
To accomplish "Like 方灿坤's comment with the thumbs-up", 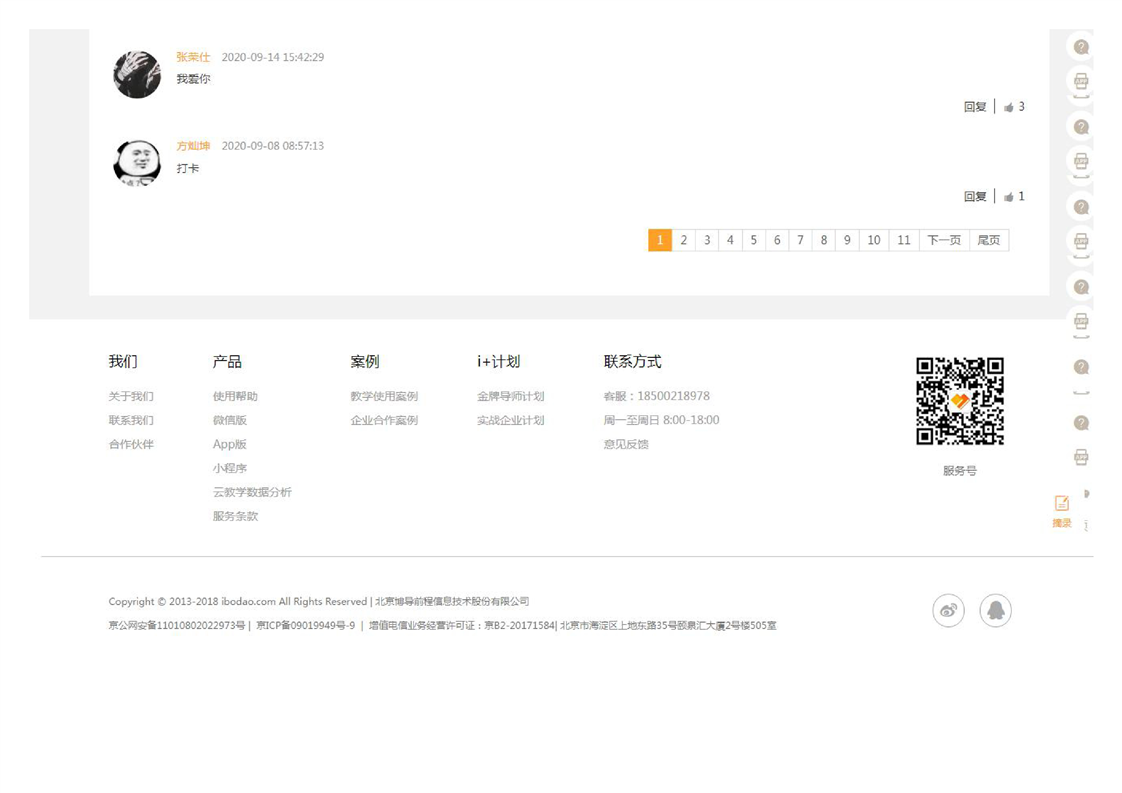I will point(1009,197).
